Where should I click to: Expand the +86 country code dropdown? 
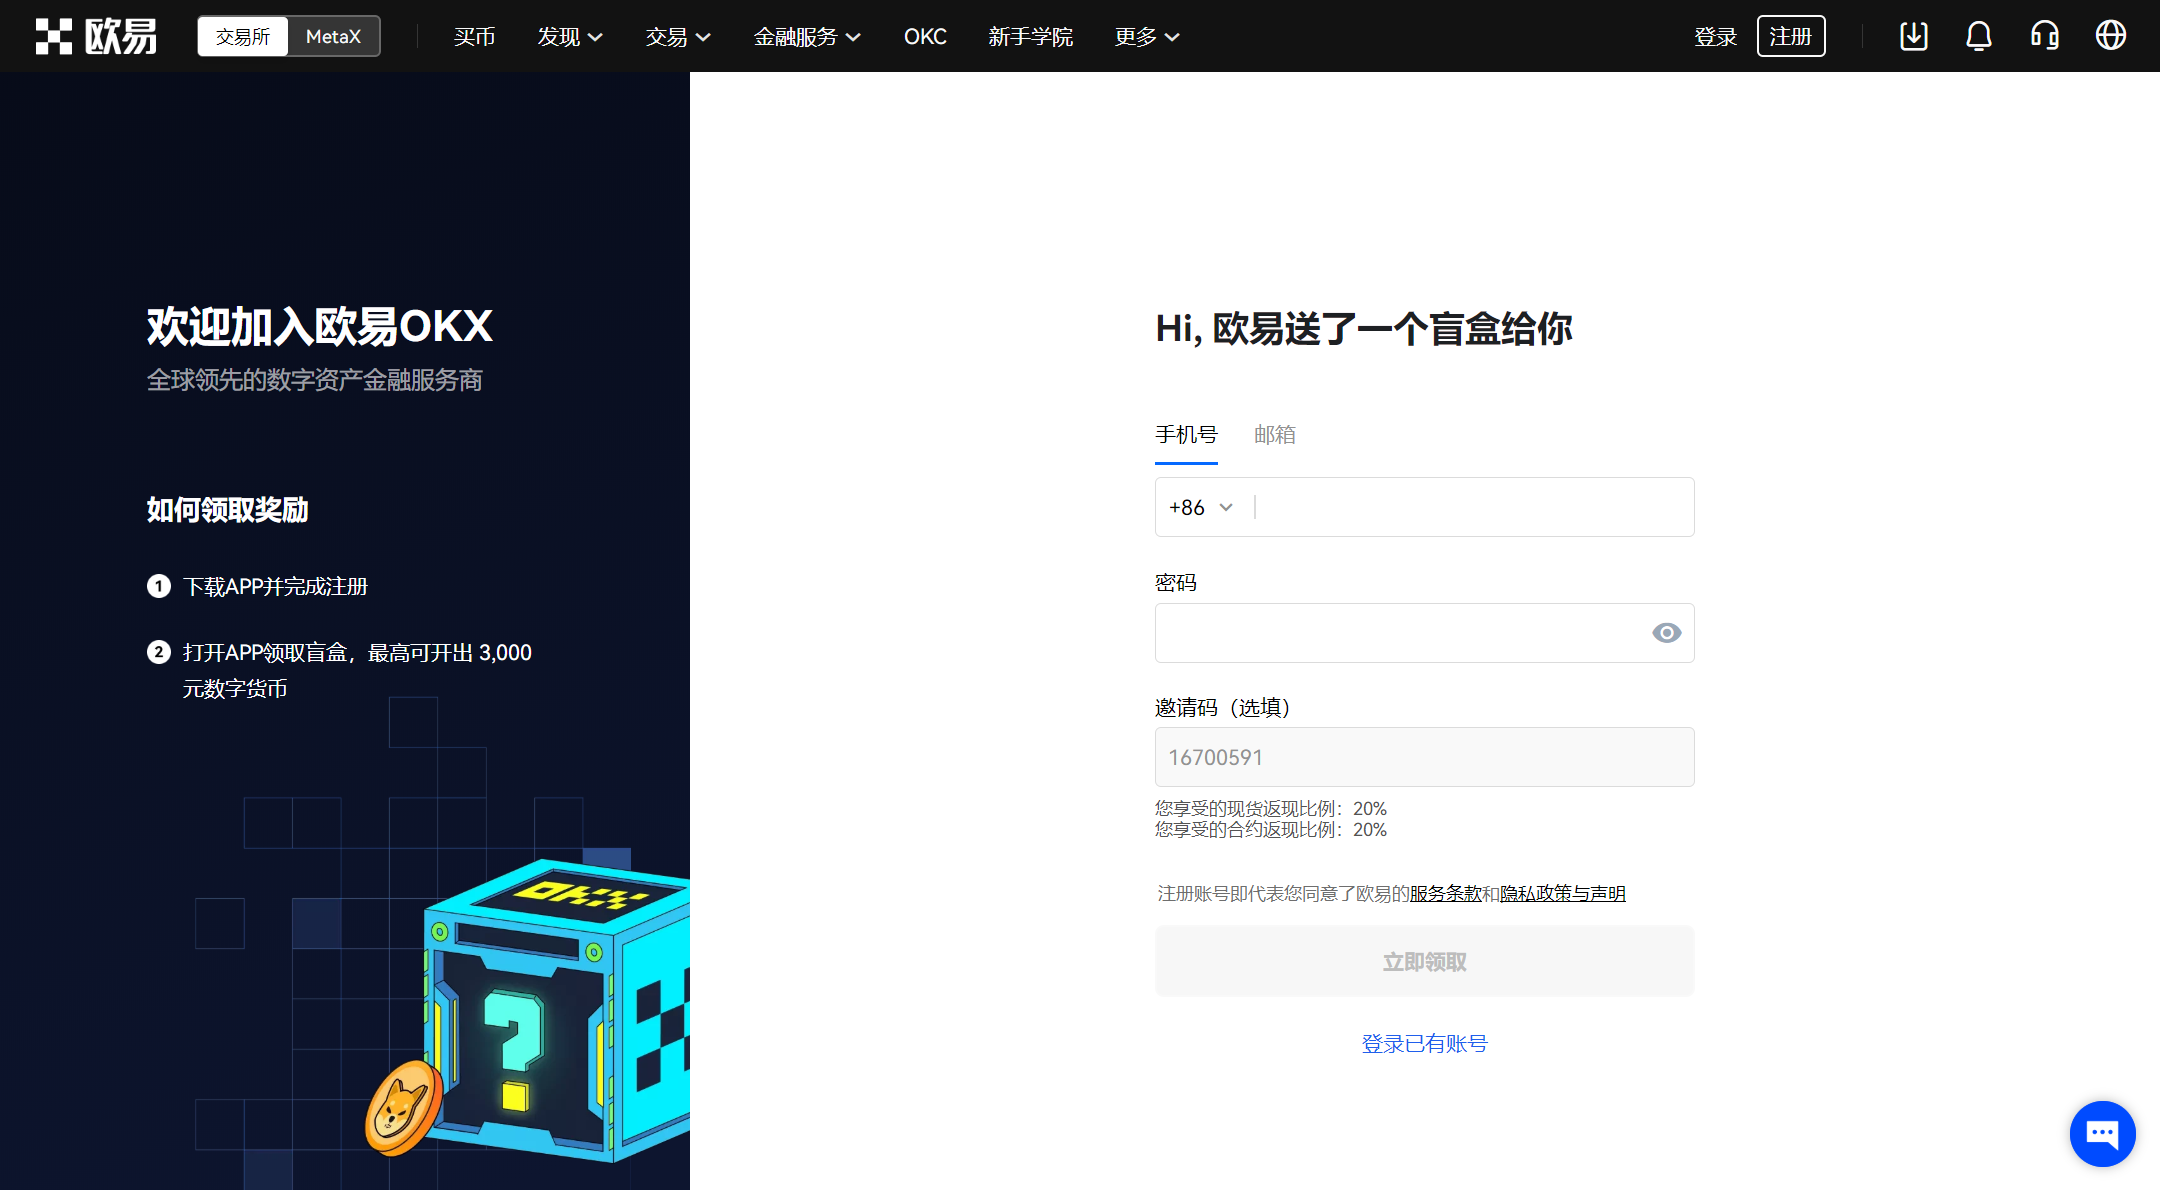tap(1201, 508)
